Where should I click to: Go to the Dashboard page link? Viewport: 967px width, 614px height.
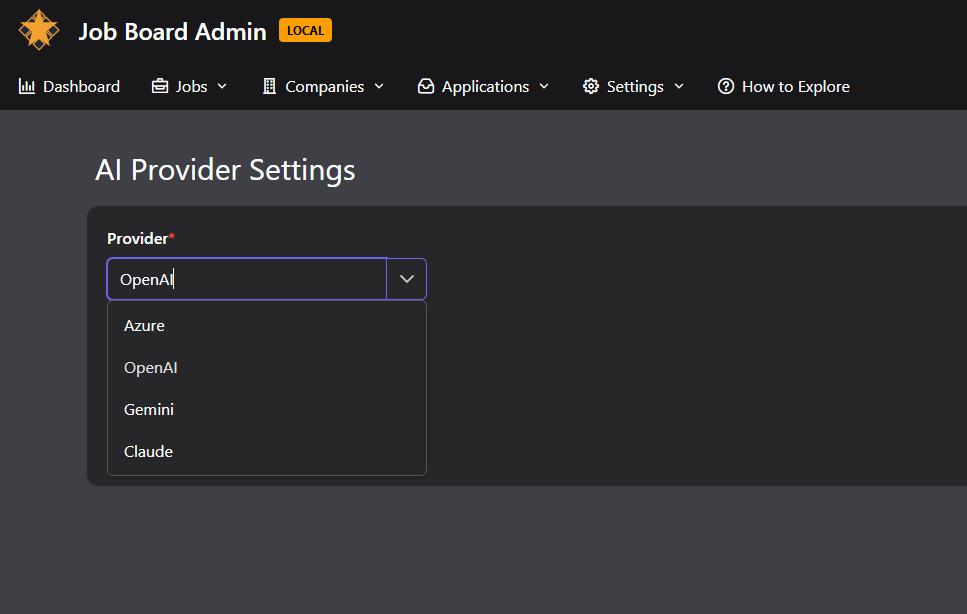[81, 87]
